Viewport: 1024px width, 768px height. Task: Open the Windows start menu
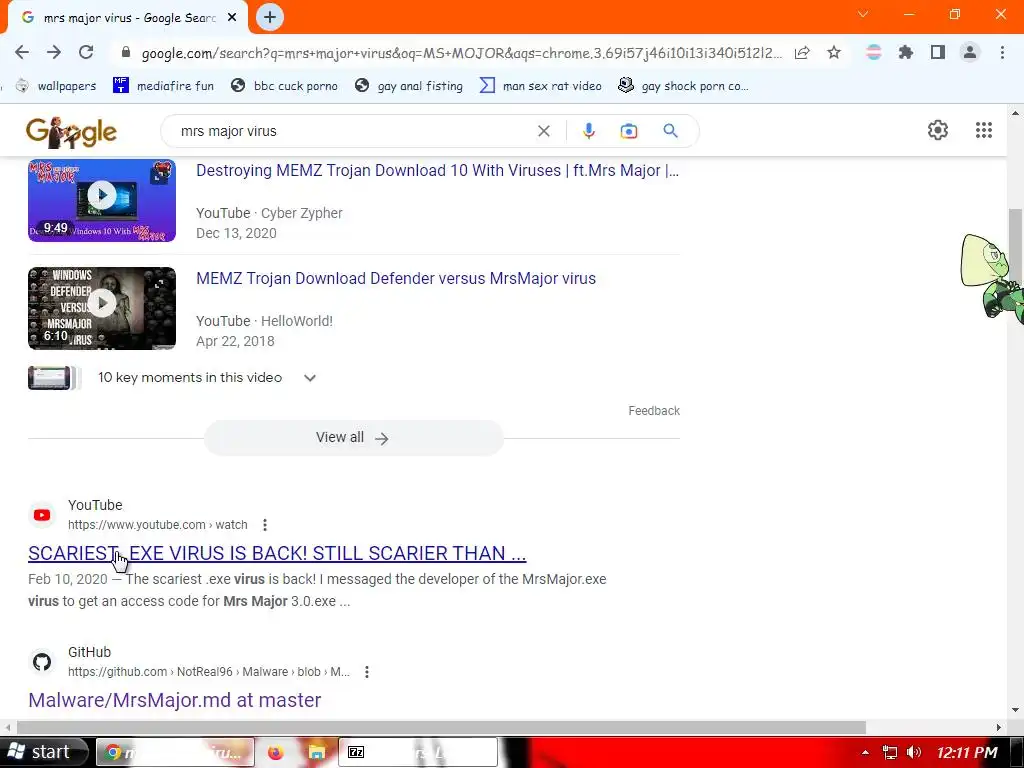(43, 752)
